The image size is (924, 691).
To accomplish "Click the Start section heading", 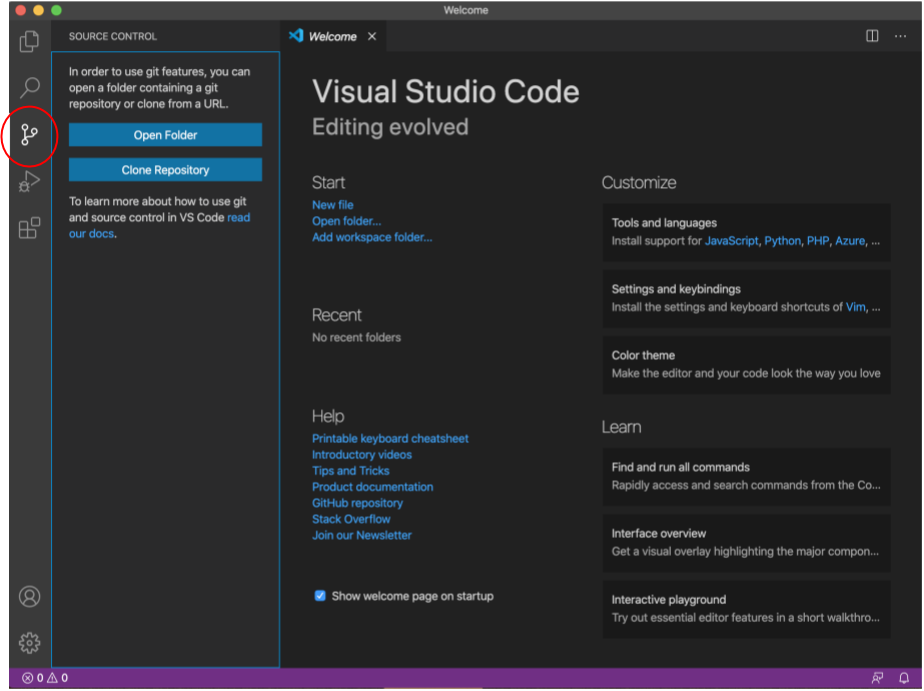I will 328,183.
